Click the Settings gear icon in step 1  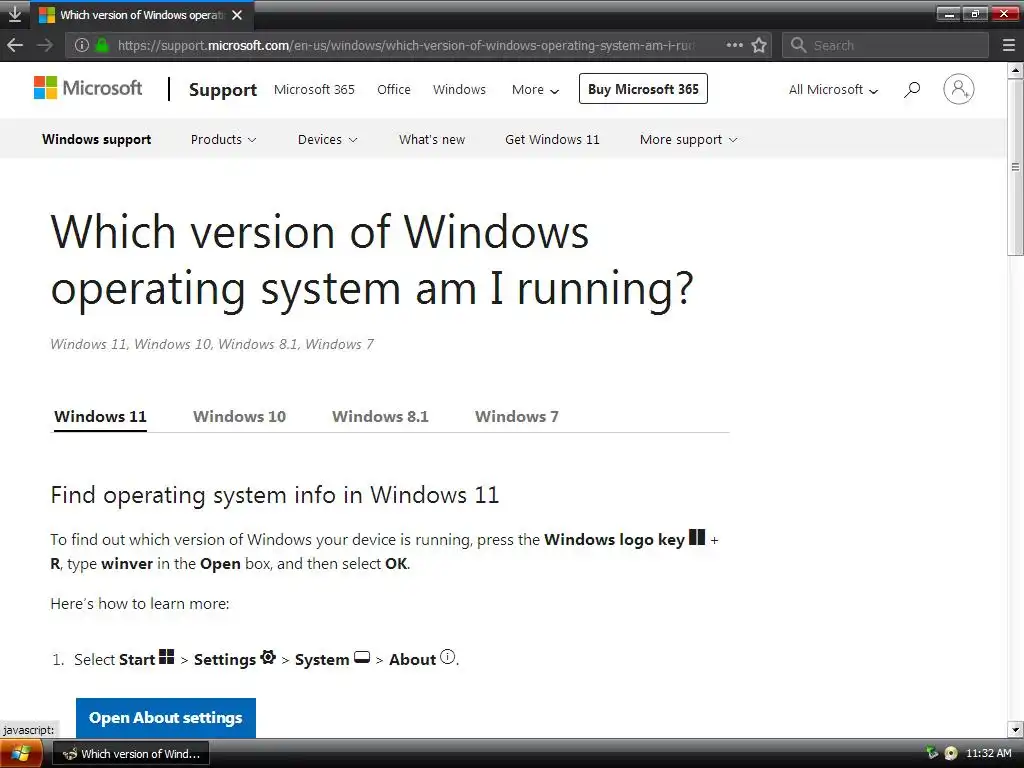point(268,657)
